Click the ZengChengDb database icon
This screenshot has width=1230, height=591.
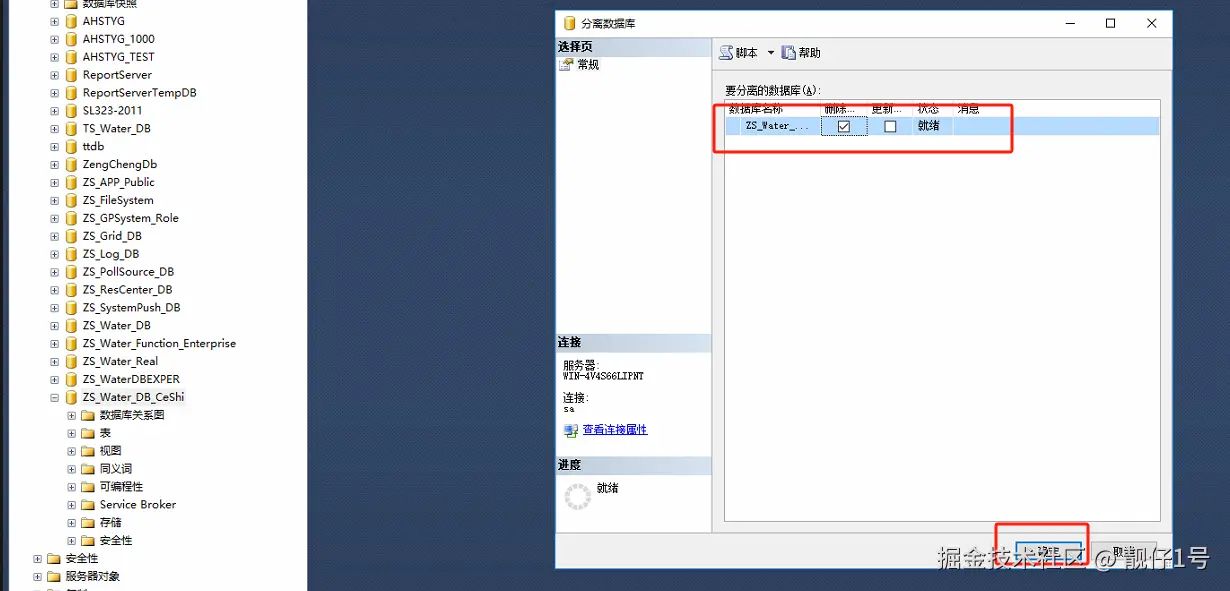(x=71, y=165)
